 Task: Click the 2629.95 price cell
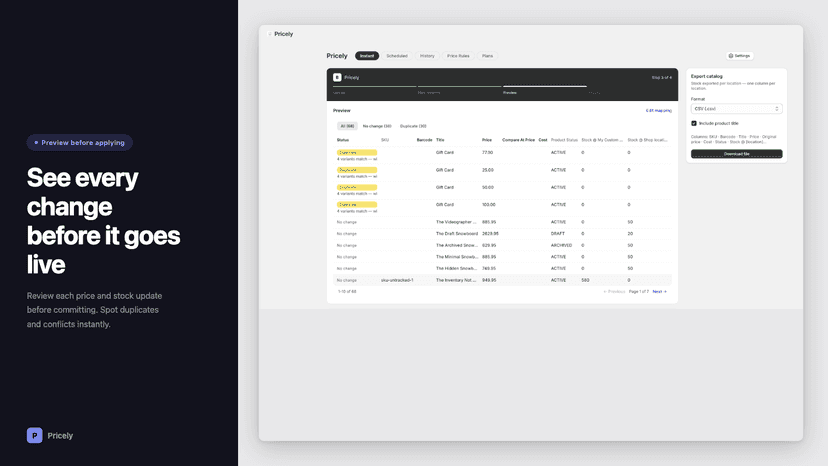pos(490,234)
